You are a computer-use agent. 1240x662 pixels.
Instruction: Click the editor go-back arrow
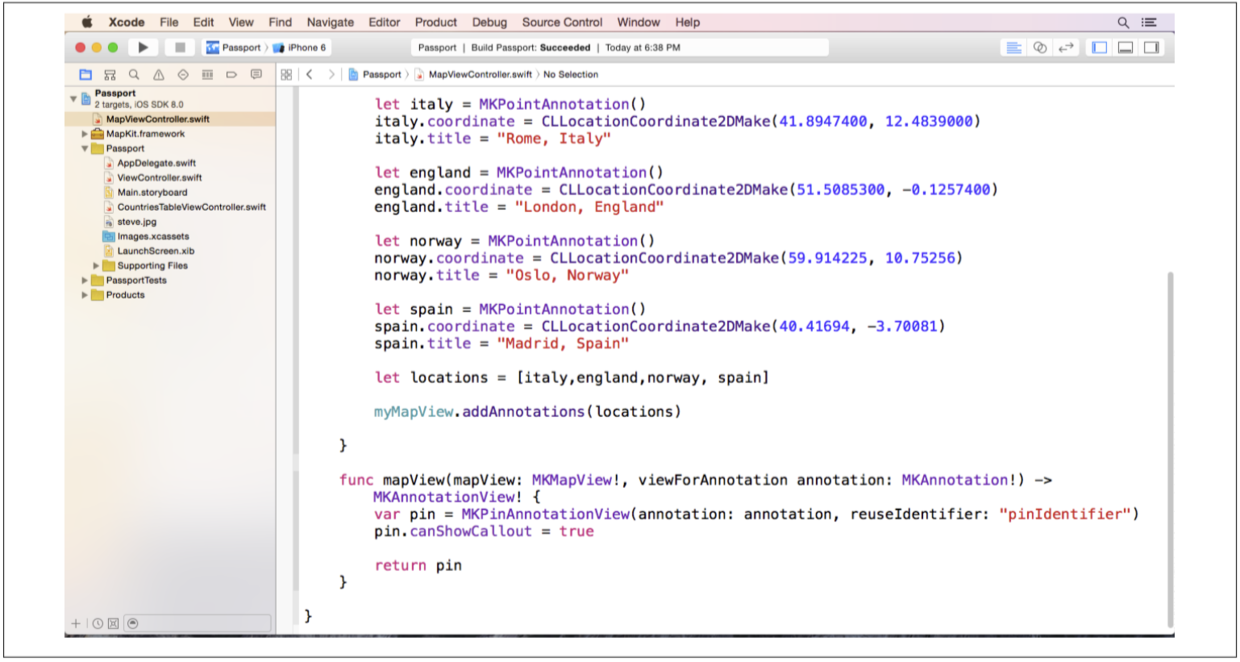coord(310,75)
